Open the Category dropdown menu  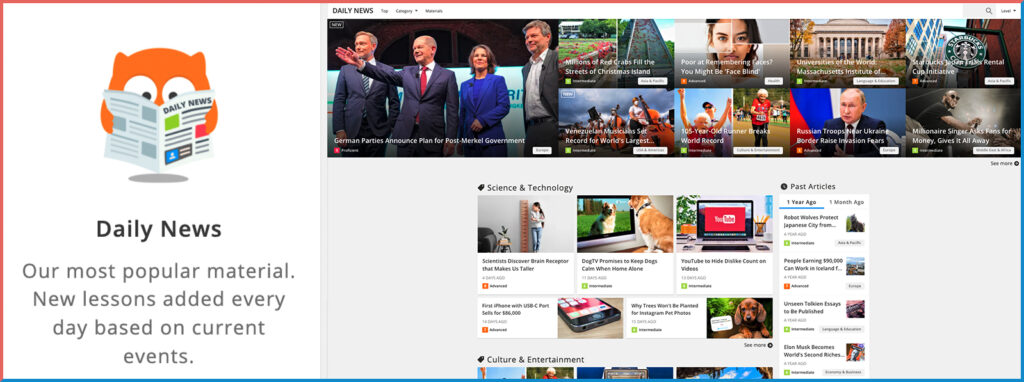[x=407, y=11]
